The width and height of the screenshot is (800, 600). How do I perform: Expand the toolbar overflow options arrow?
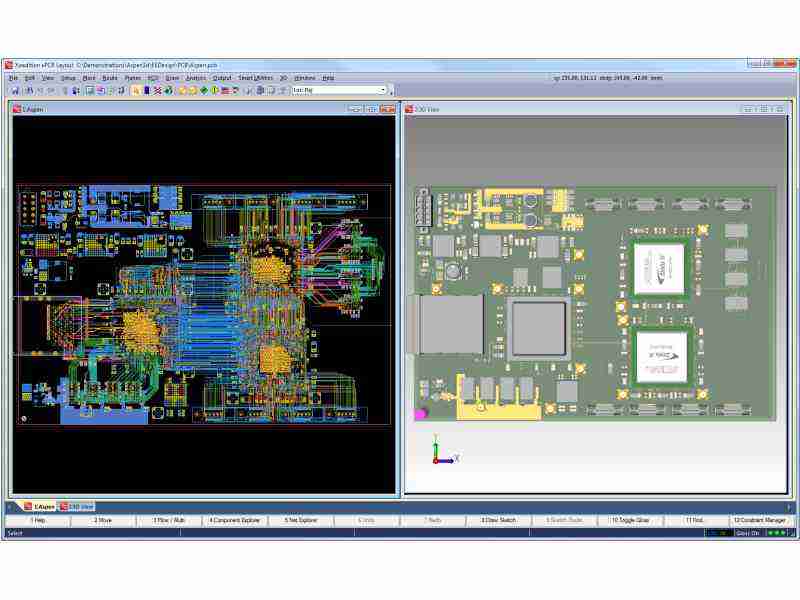click(392, 91)
